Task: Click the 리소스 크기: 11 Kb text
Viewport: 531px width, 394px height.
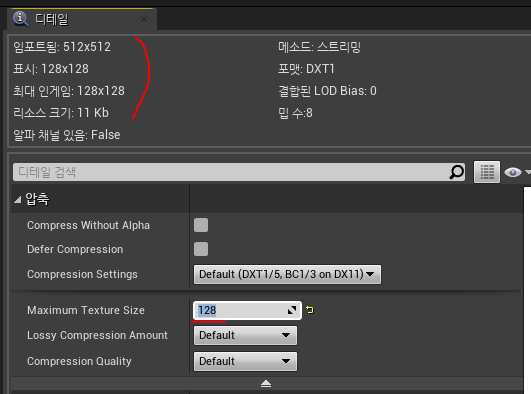Action: point(61,113)
